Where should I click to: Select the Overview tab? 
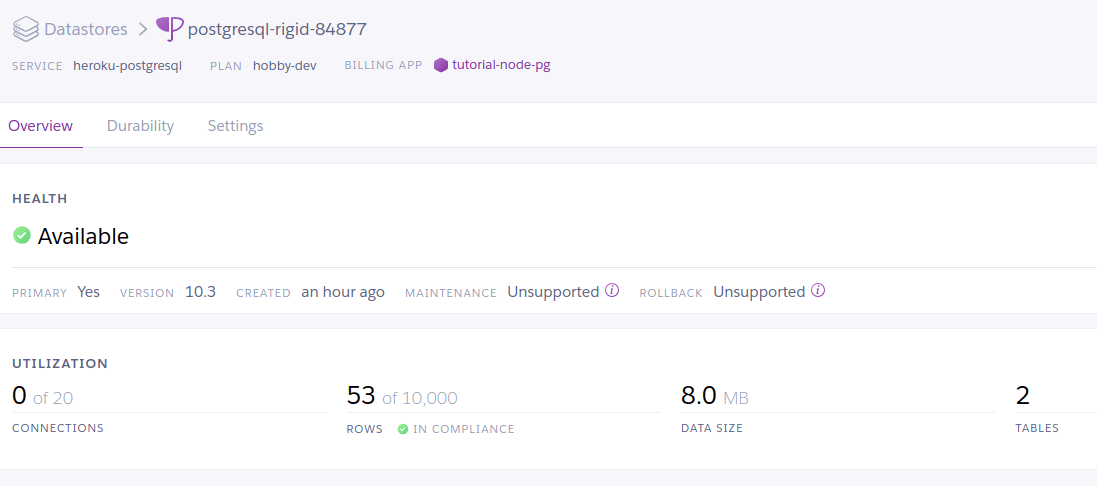pos(41,126)
